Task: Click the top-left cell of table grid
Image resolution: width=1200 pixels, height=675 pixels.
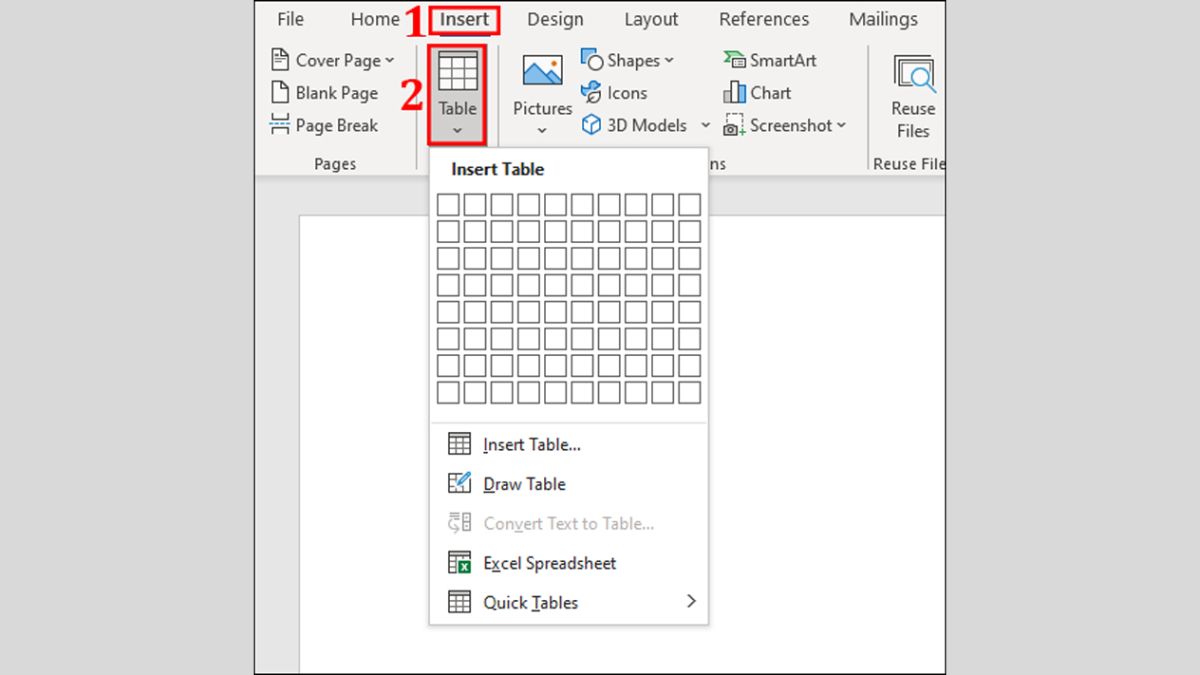Action: pyautogui.click(x=449, y=205)
